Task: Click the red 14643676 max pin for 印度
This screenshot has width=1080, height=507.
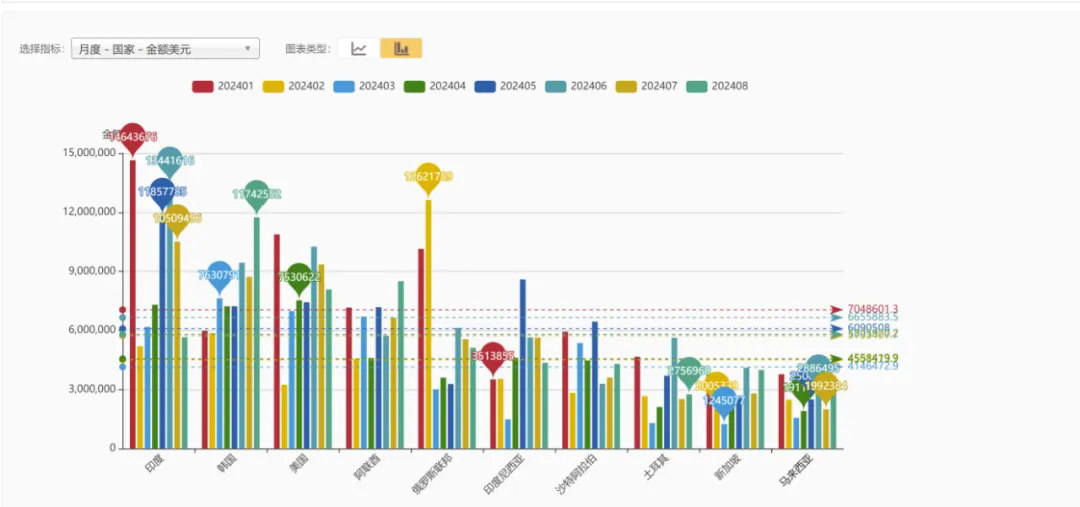Action: click(133, 137)
